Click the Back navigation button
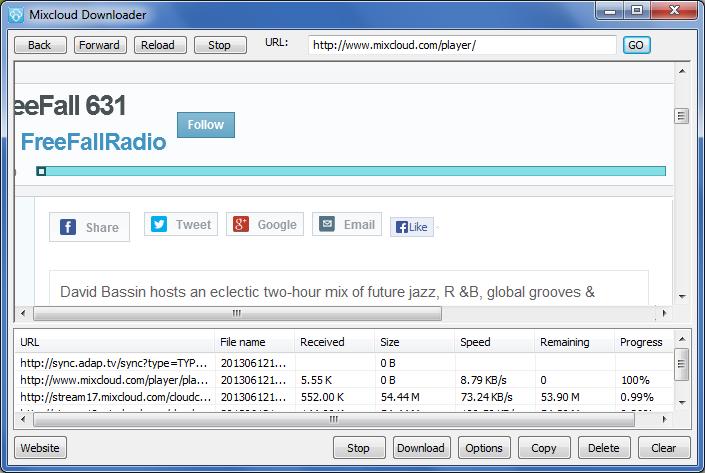This screenshot has height=473, width=705. (40, 45)
